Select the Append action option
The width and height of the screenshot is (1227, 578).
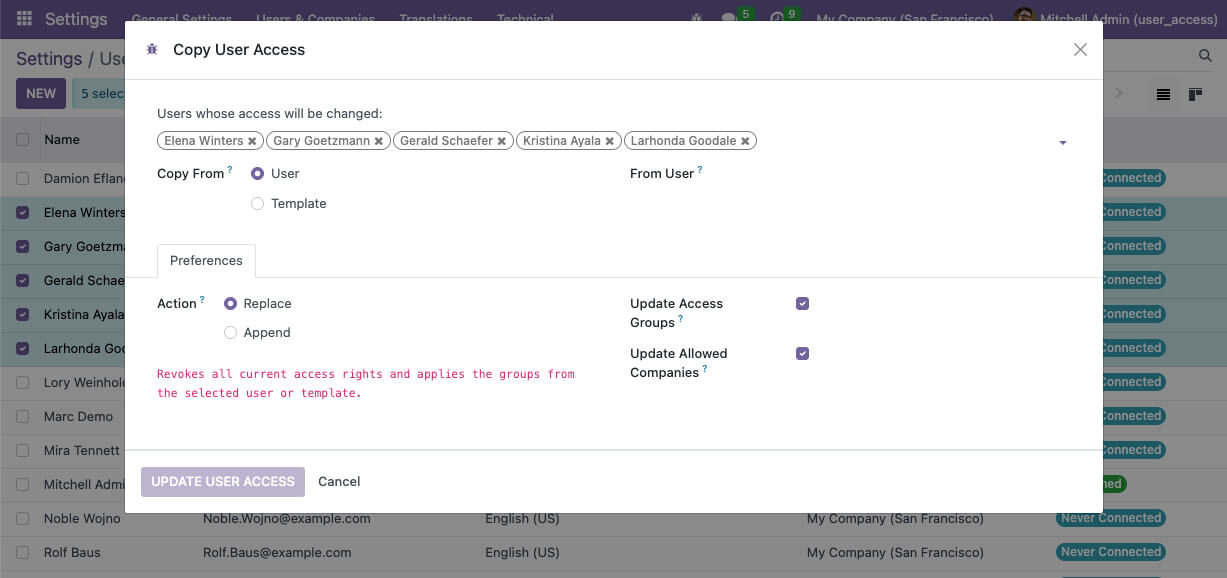pyautogui.click(x=230, y=332)
